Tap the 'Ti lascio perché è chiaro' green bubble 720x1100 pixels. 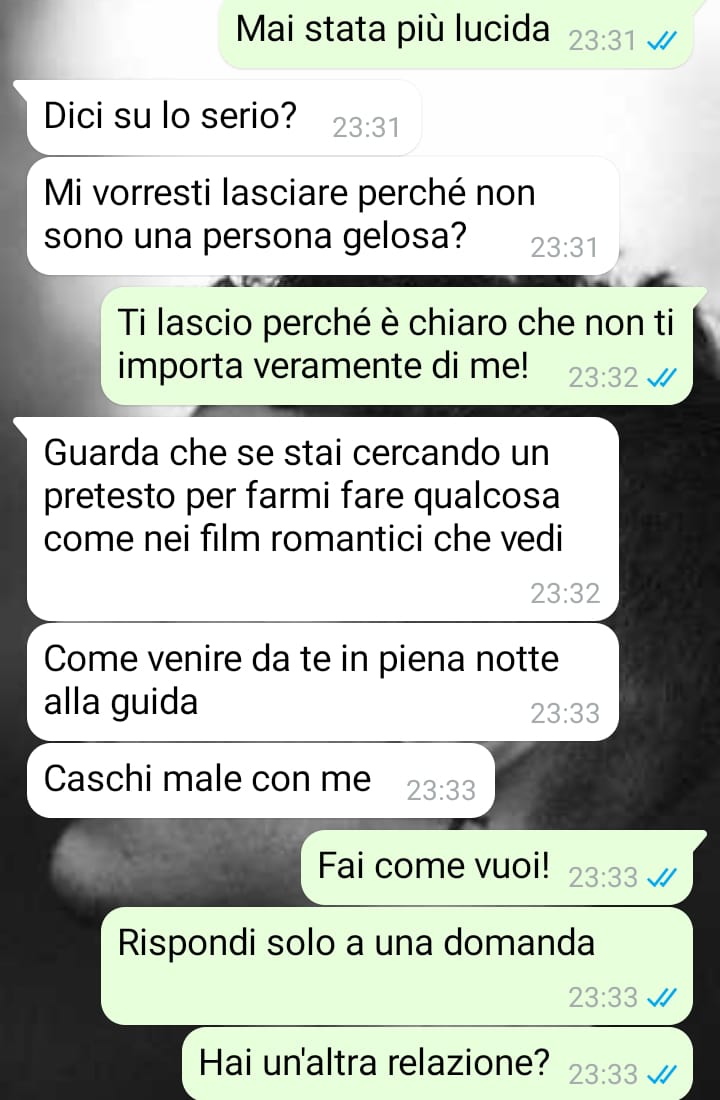397,346
